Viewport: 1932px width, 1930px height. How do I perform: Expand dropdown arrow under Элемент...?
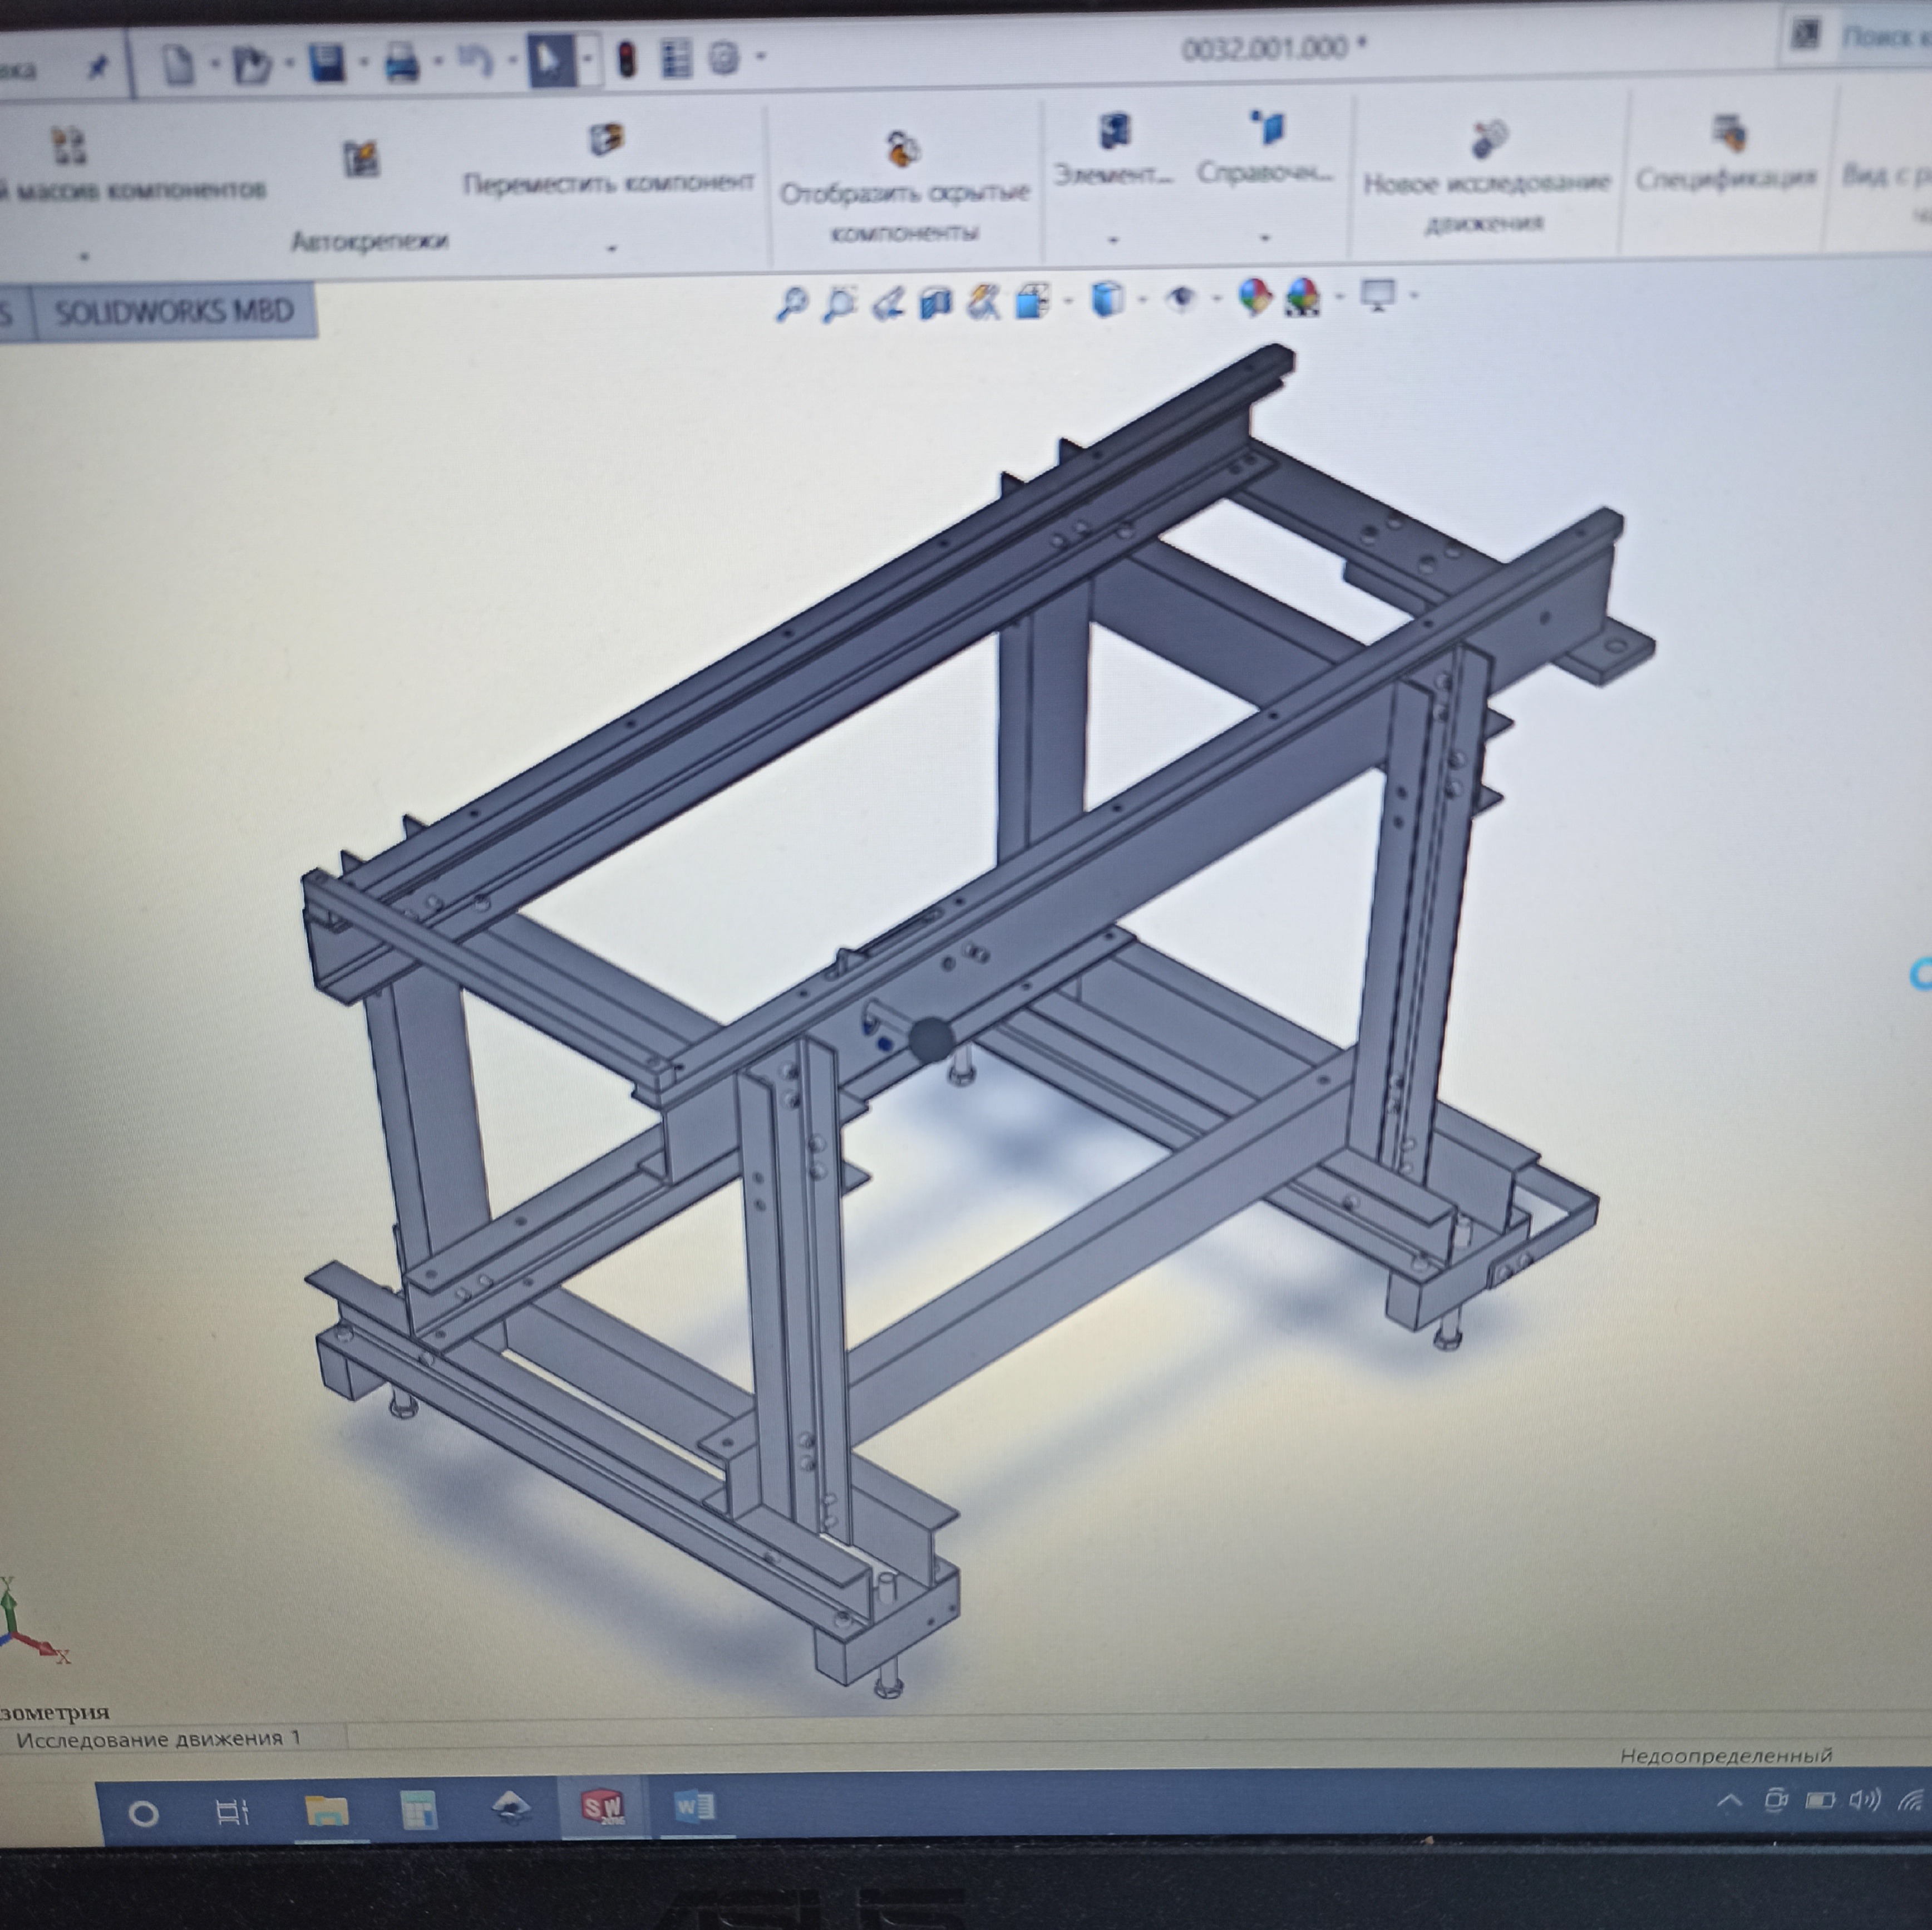coord(1112,240)
